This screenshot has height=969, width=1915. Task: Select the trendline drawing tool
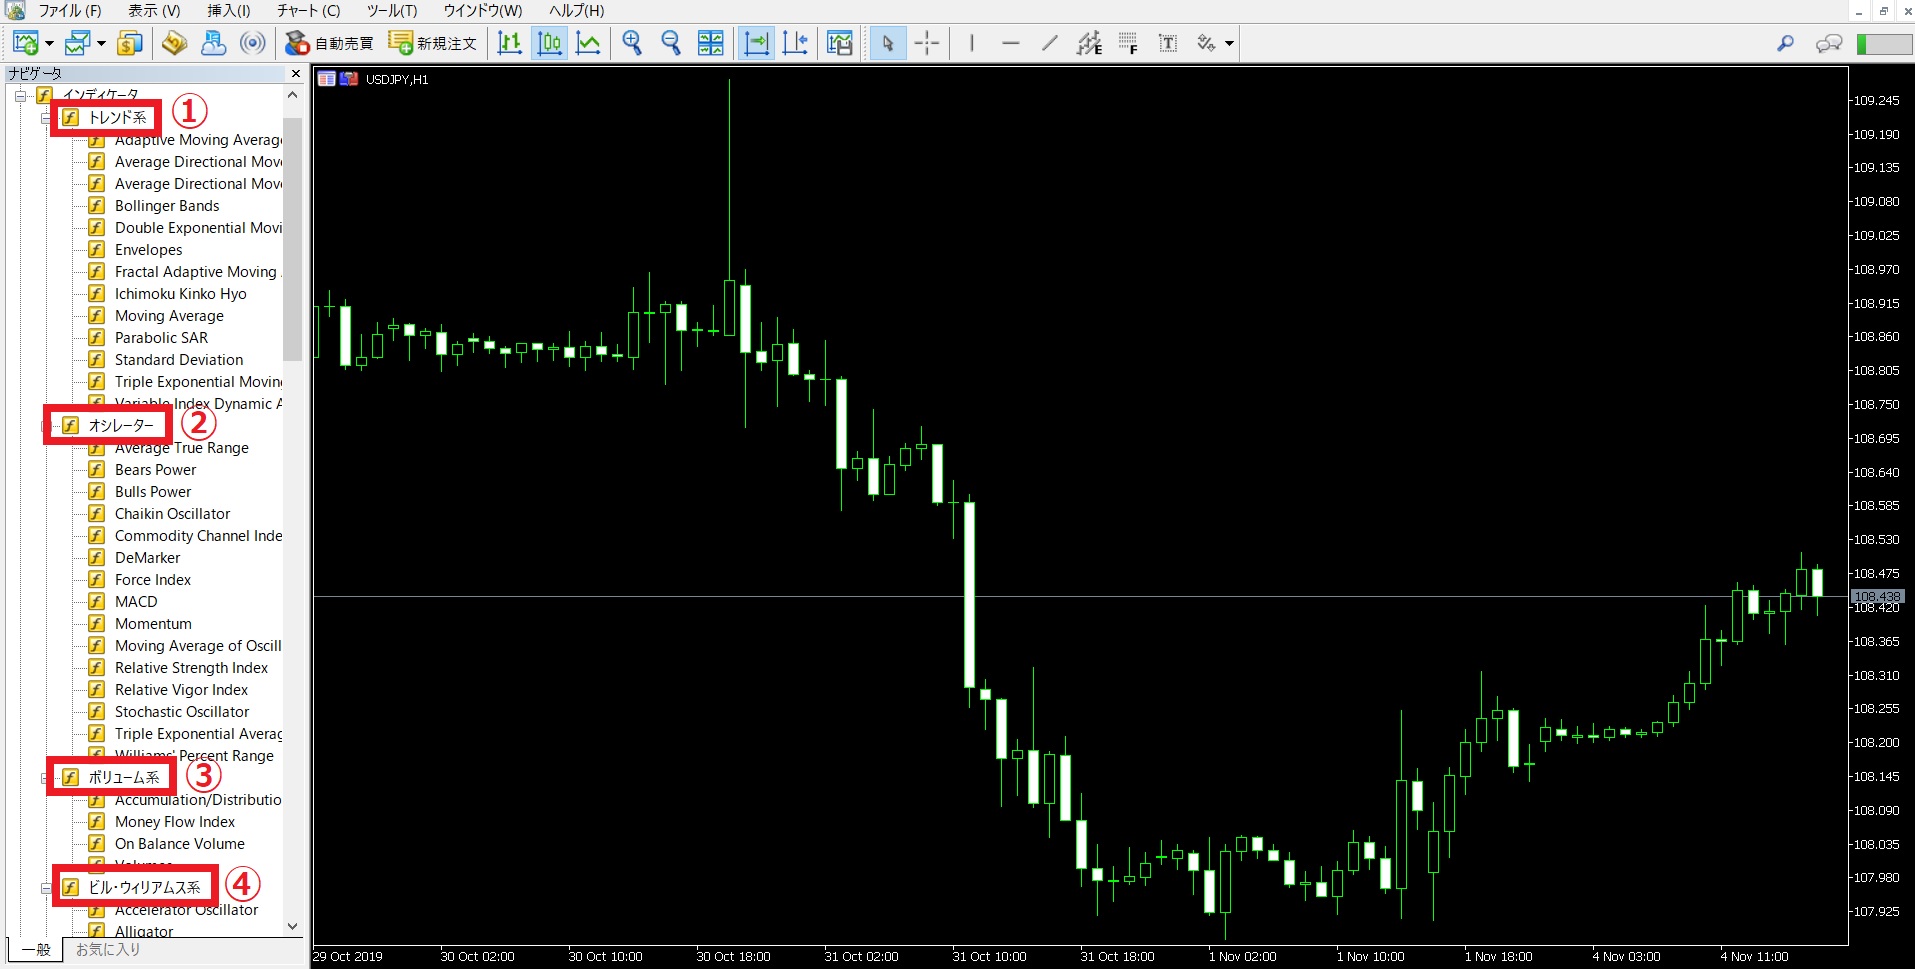[x=1049, y=43]
